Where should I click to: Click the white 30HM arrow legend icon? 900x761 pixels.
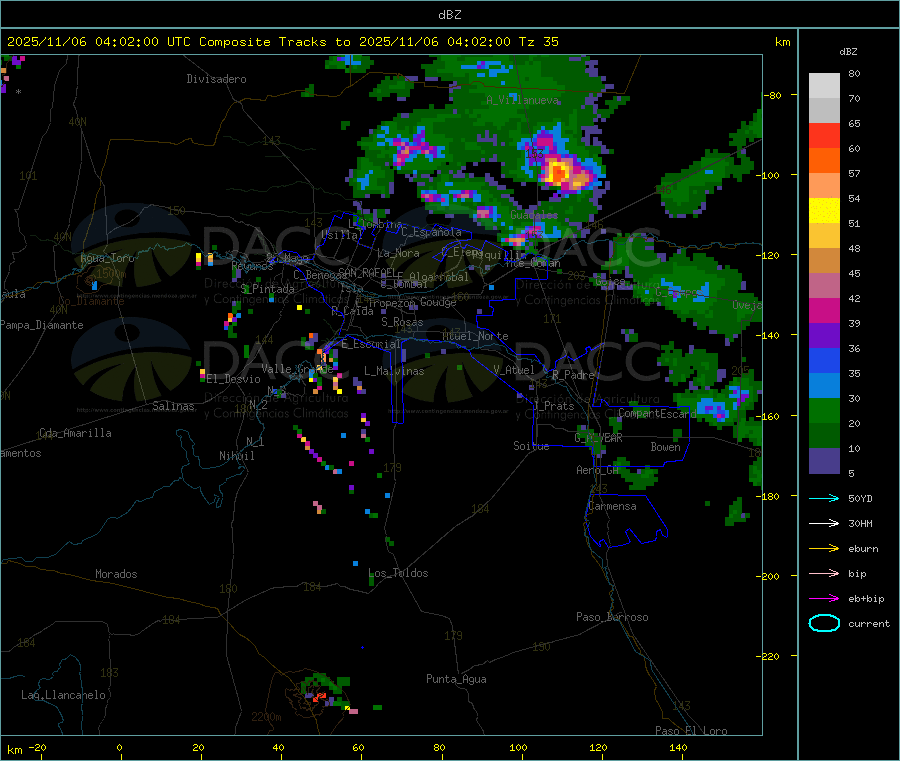pyautogui.click(x=824, y=523)
